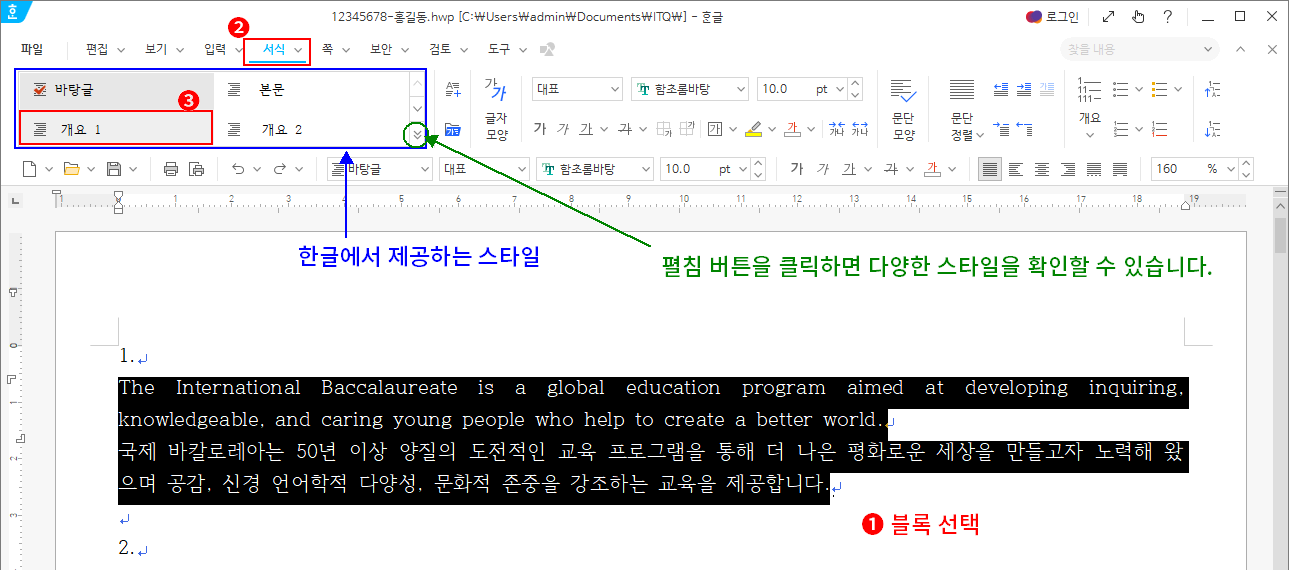1289x570 pixels.
Task: Narrow character spacing icon
Action: point(837,128)
